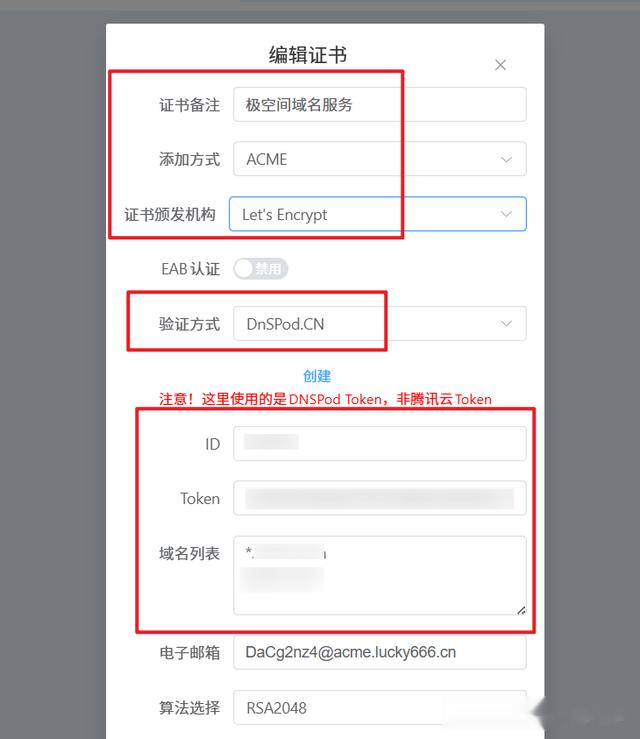Screen dimensions: 640x739
Task: Click the 证书颁发机构 dropdown chevron arrow
Action: click(x=506, y=214)
